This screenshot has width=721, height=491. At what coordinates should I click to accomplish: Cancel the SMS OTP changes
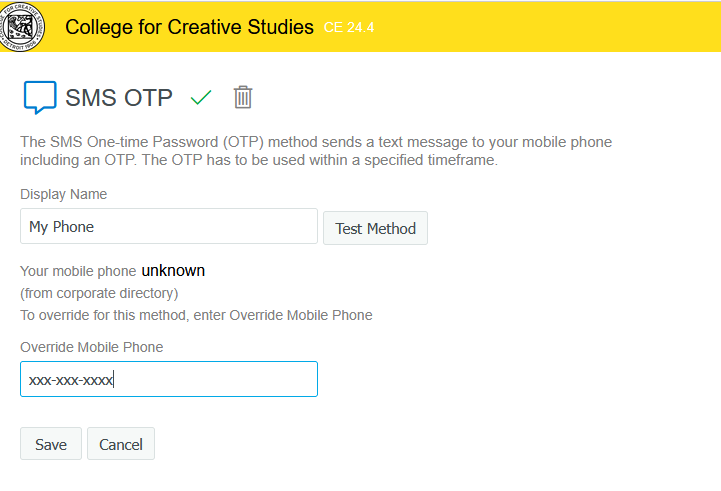pyautogui.click(x=121, y=444)
